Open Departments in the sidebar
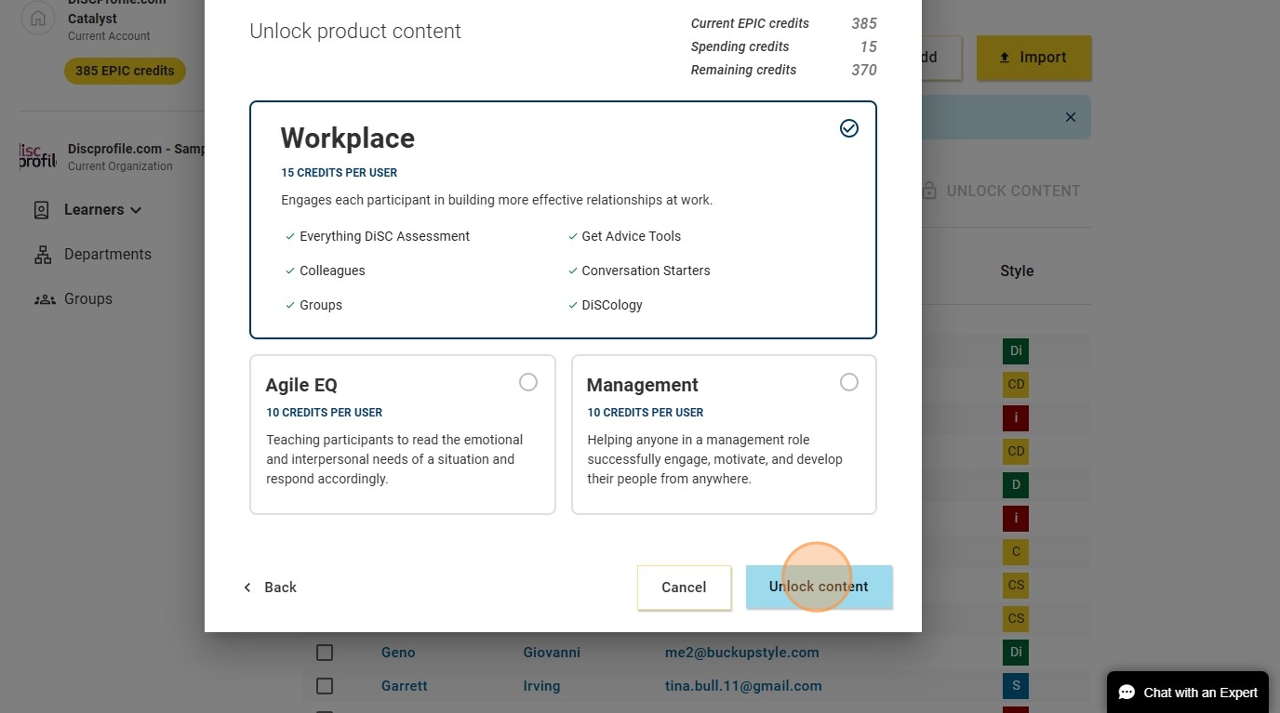Screen dimensions: 1280x713 (108, 254)
